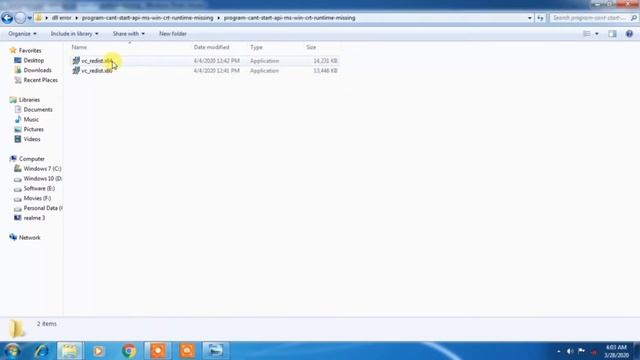Click the last program-cant-start breadcrumb segment
The width and height of the screenshot is (640, 360).
coord(289,18)
